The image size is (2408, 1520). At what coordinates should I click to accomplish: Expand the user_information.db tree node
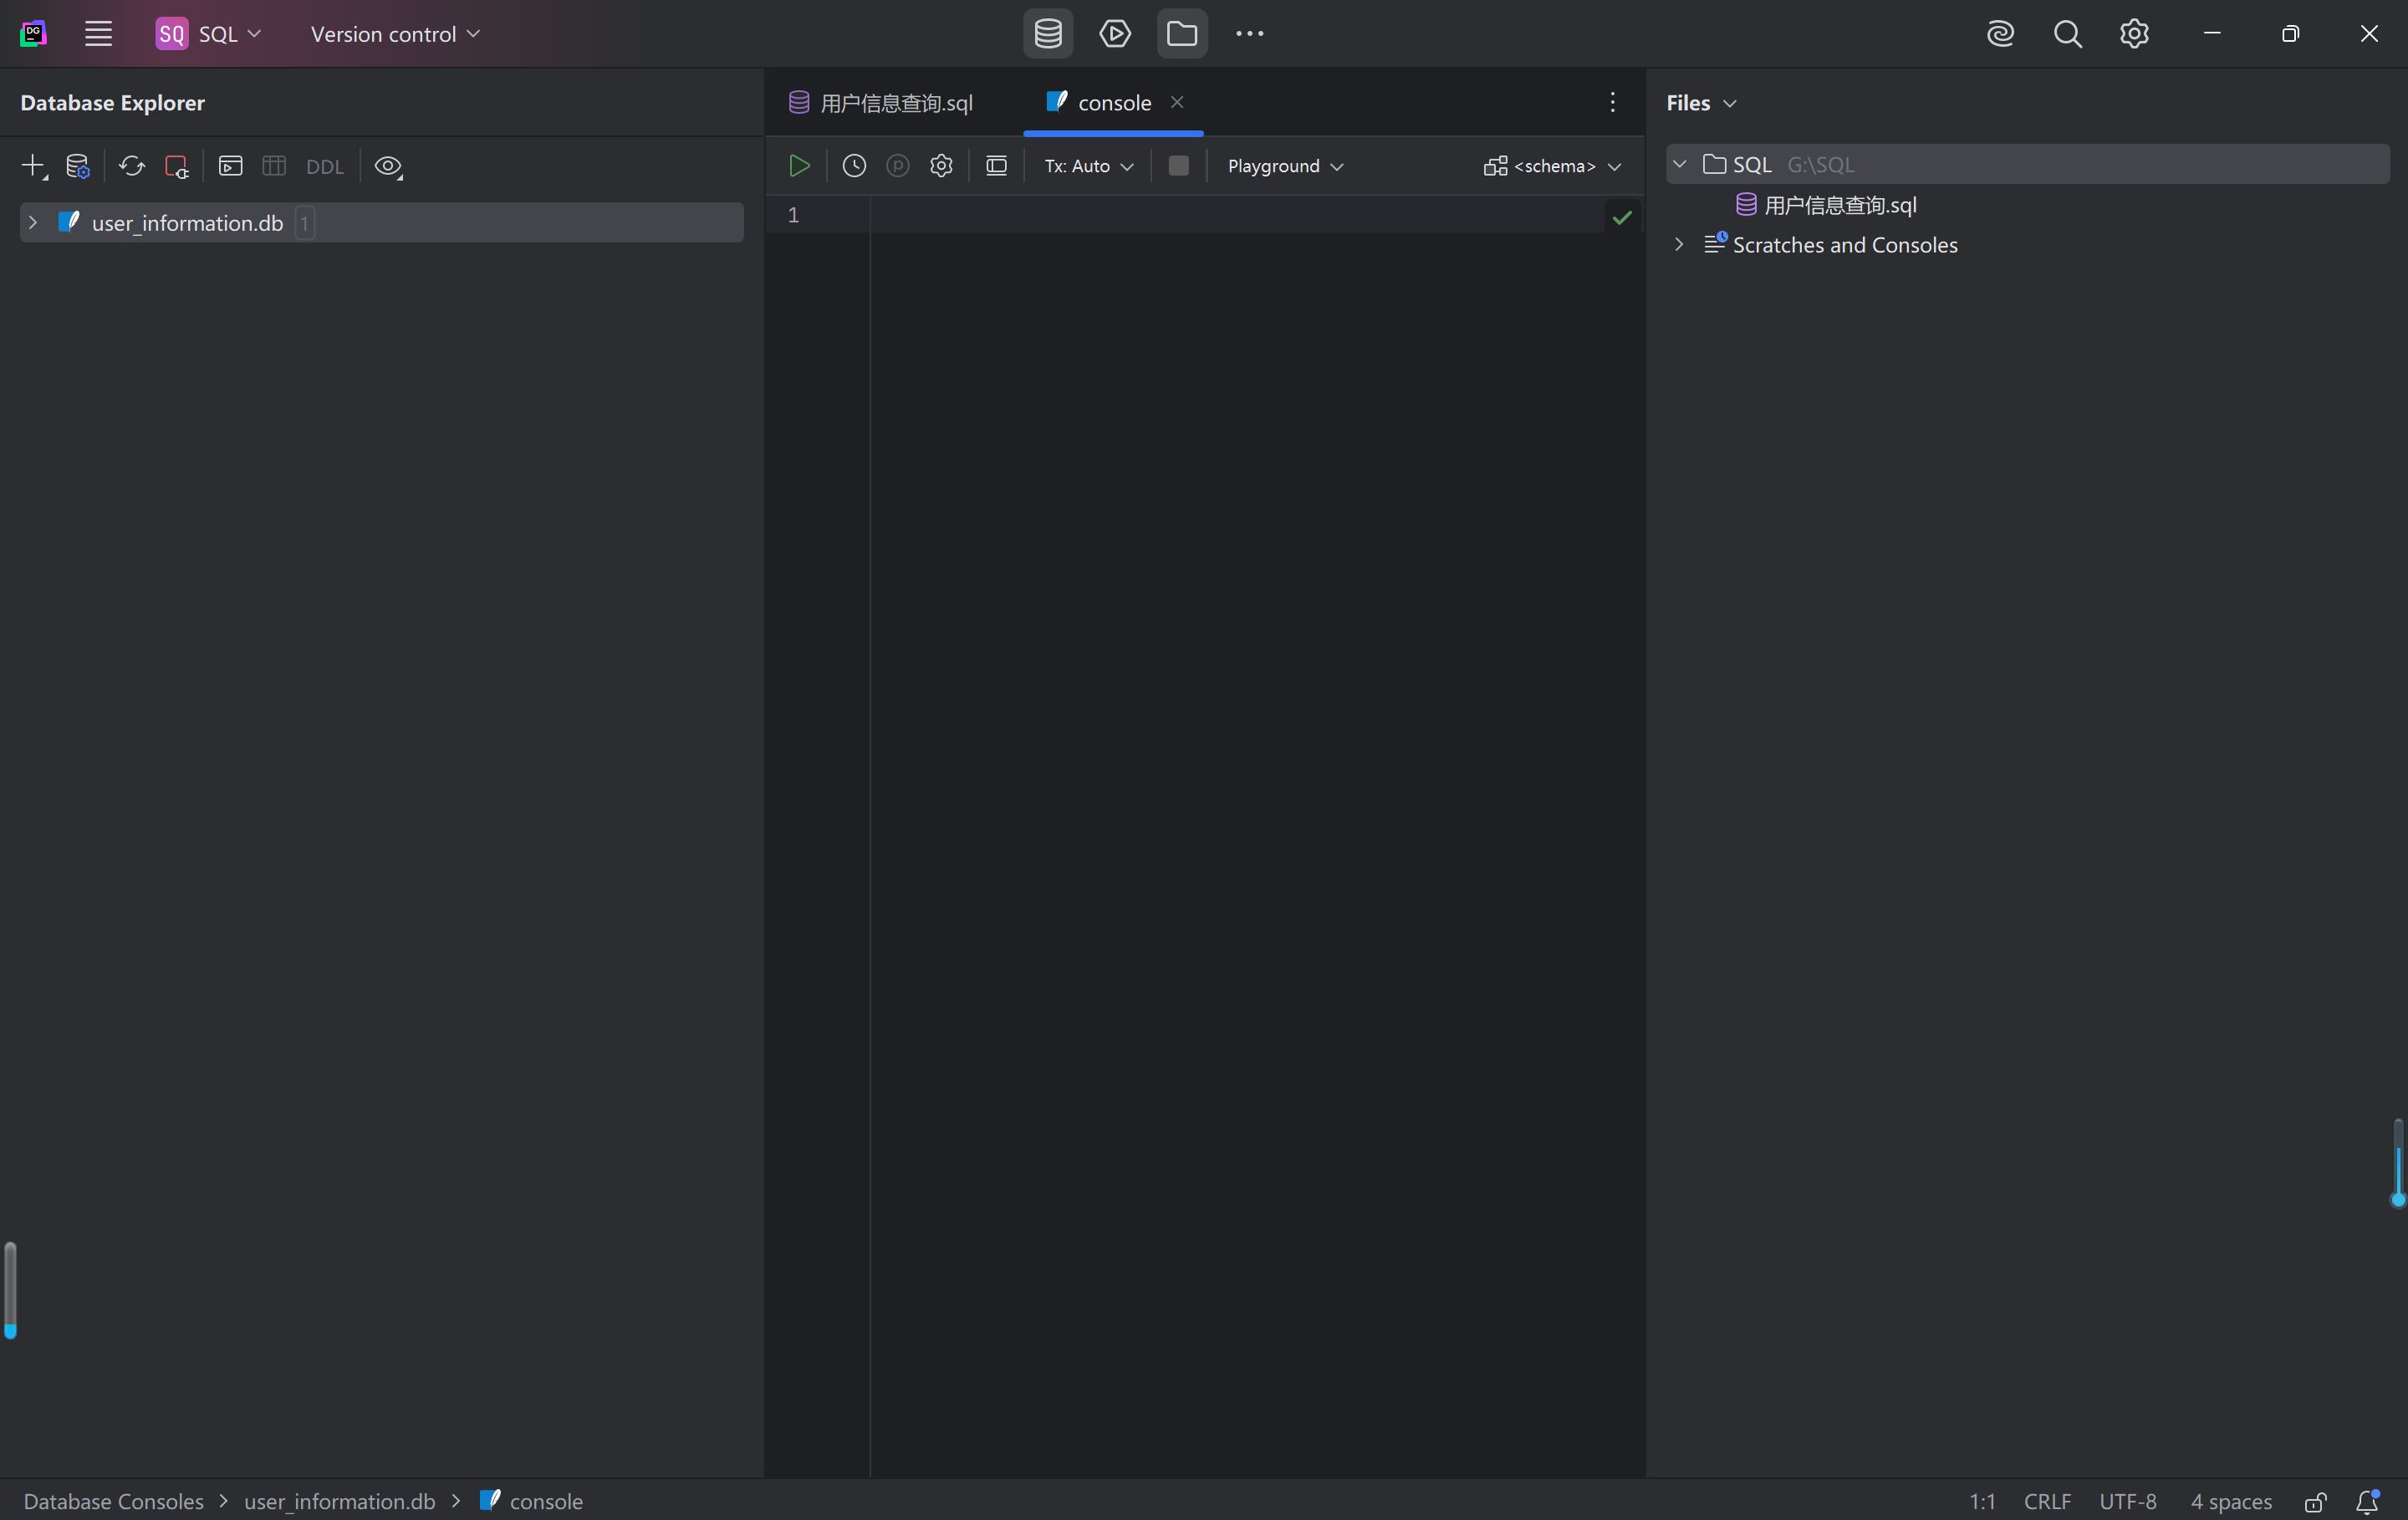click(x=33, y=223)
